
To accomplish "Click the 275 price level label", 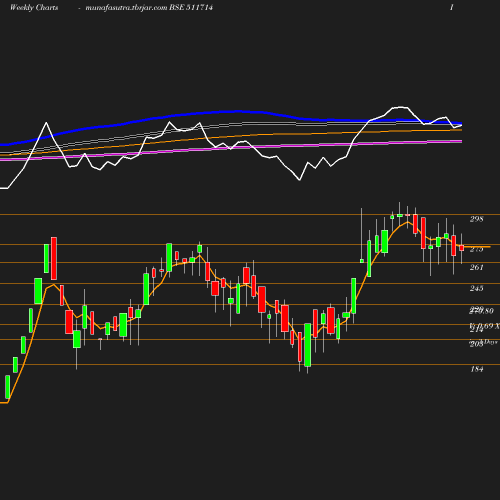I will (x=476, y=249).
